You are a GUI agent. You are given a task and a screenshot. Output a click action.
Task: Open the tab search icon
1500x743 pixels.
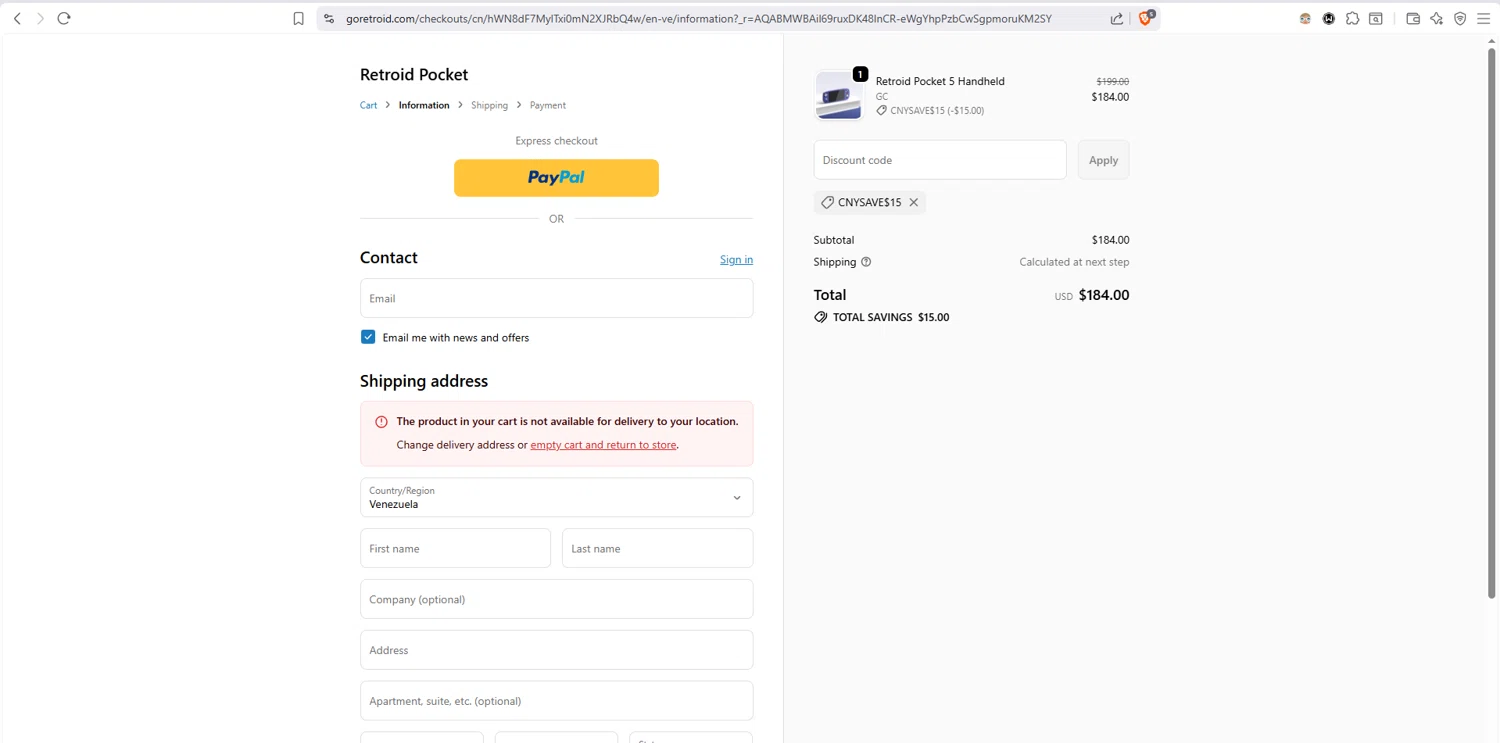click(1376, 18)
